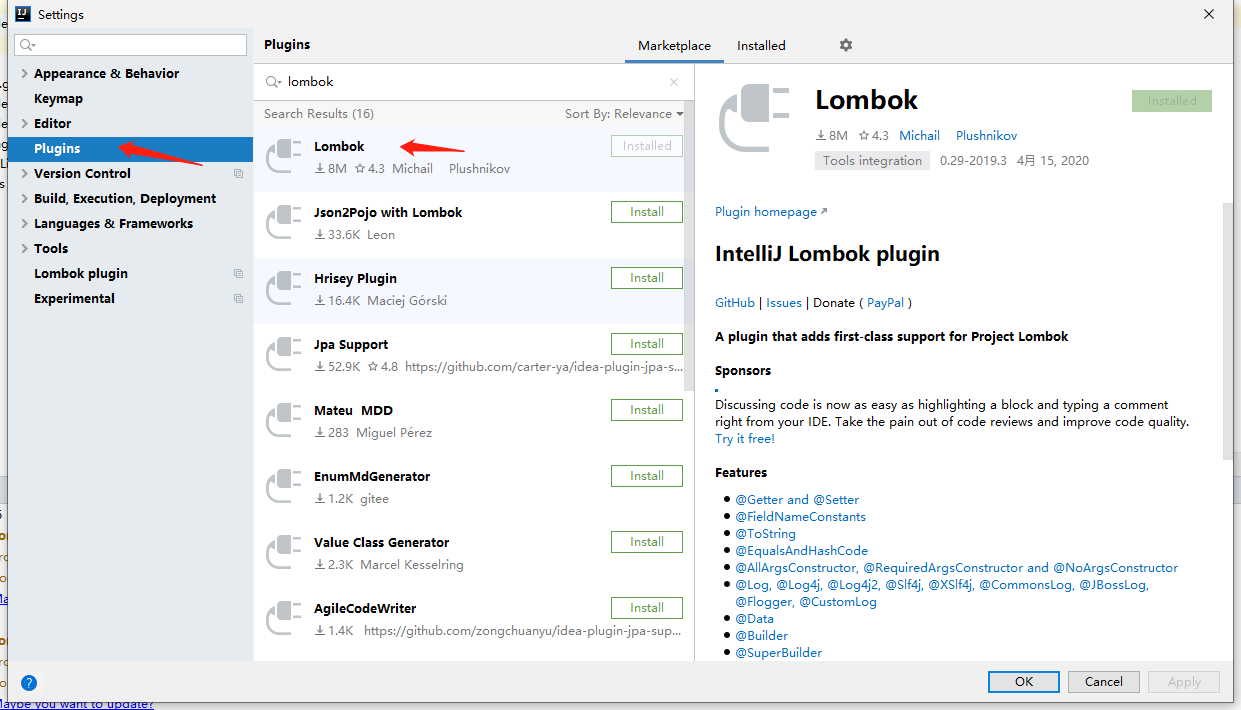Follow the Try it free! link
The width and height of the screenshot is (1241, 710).
tap(744, 439)
